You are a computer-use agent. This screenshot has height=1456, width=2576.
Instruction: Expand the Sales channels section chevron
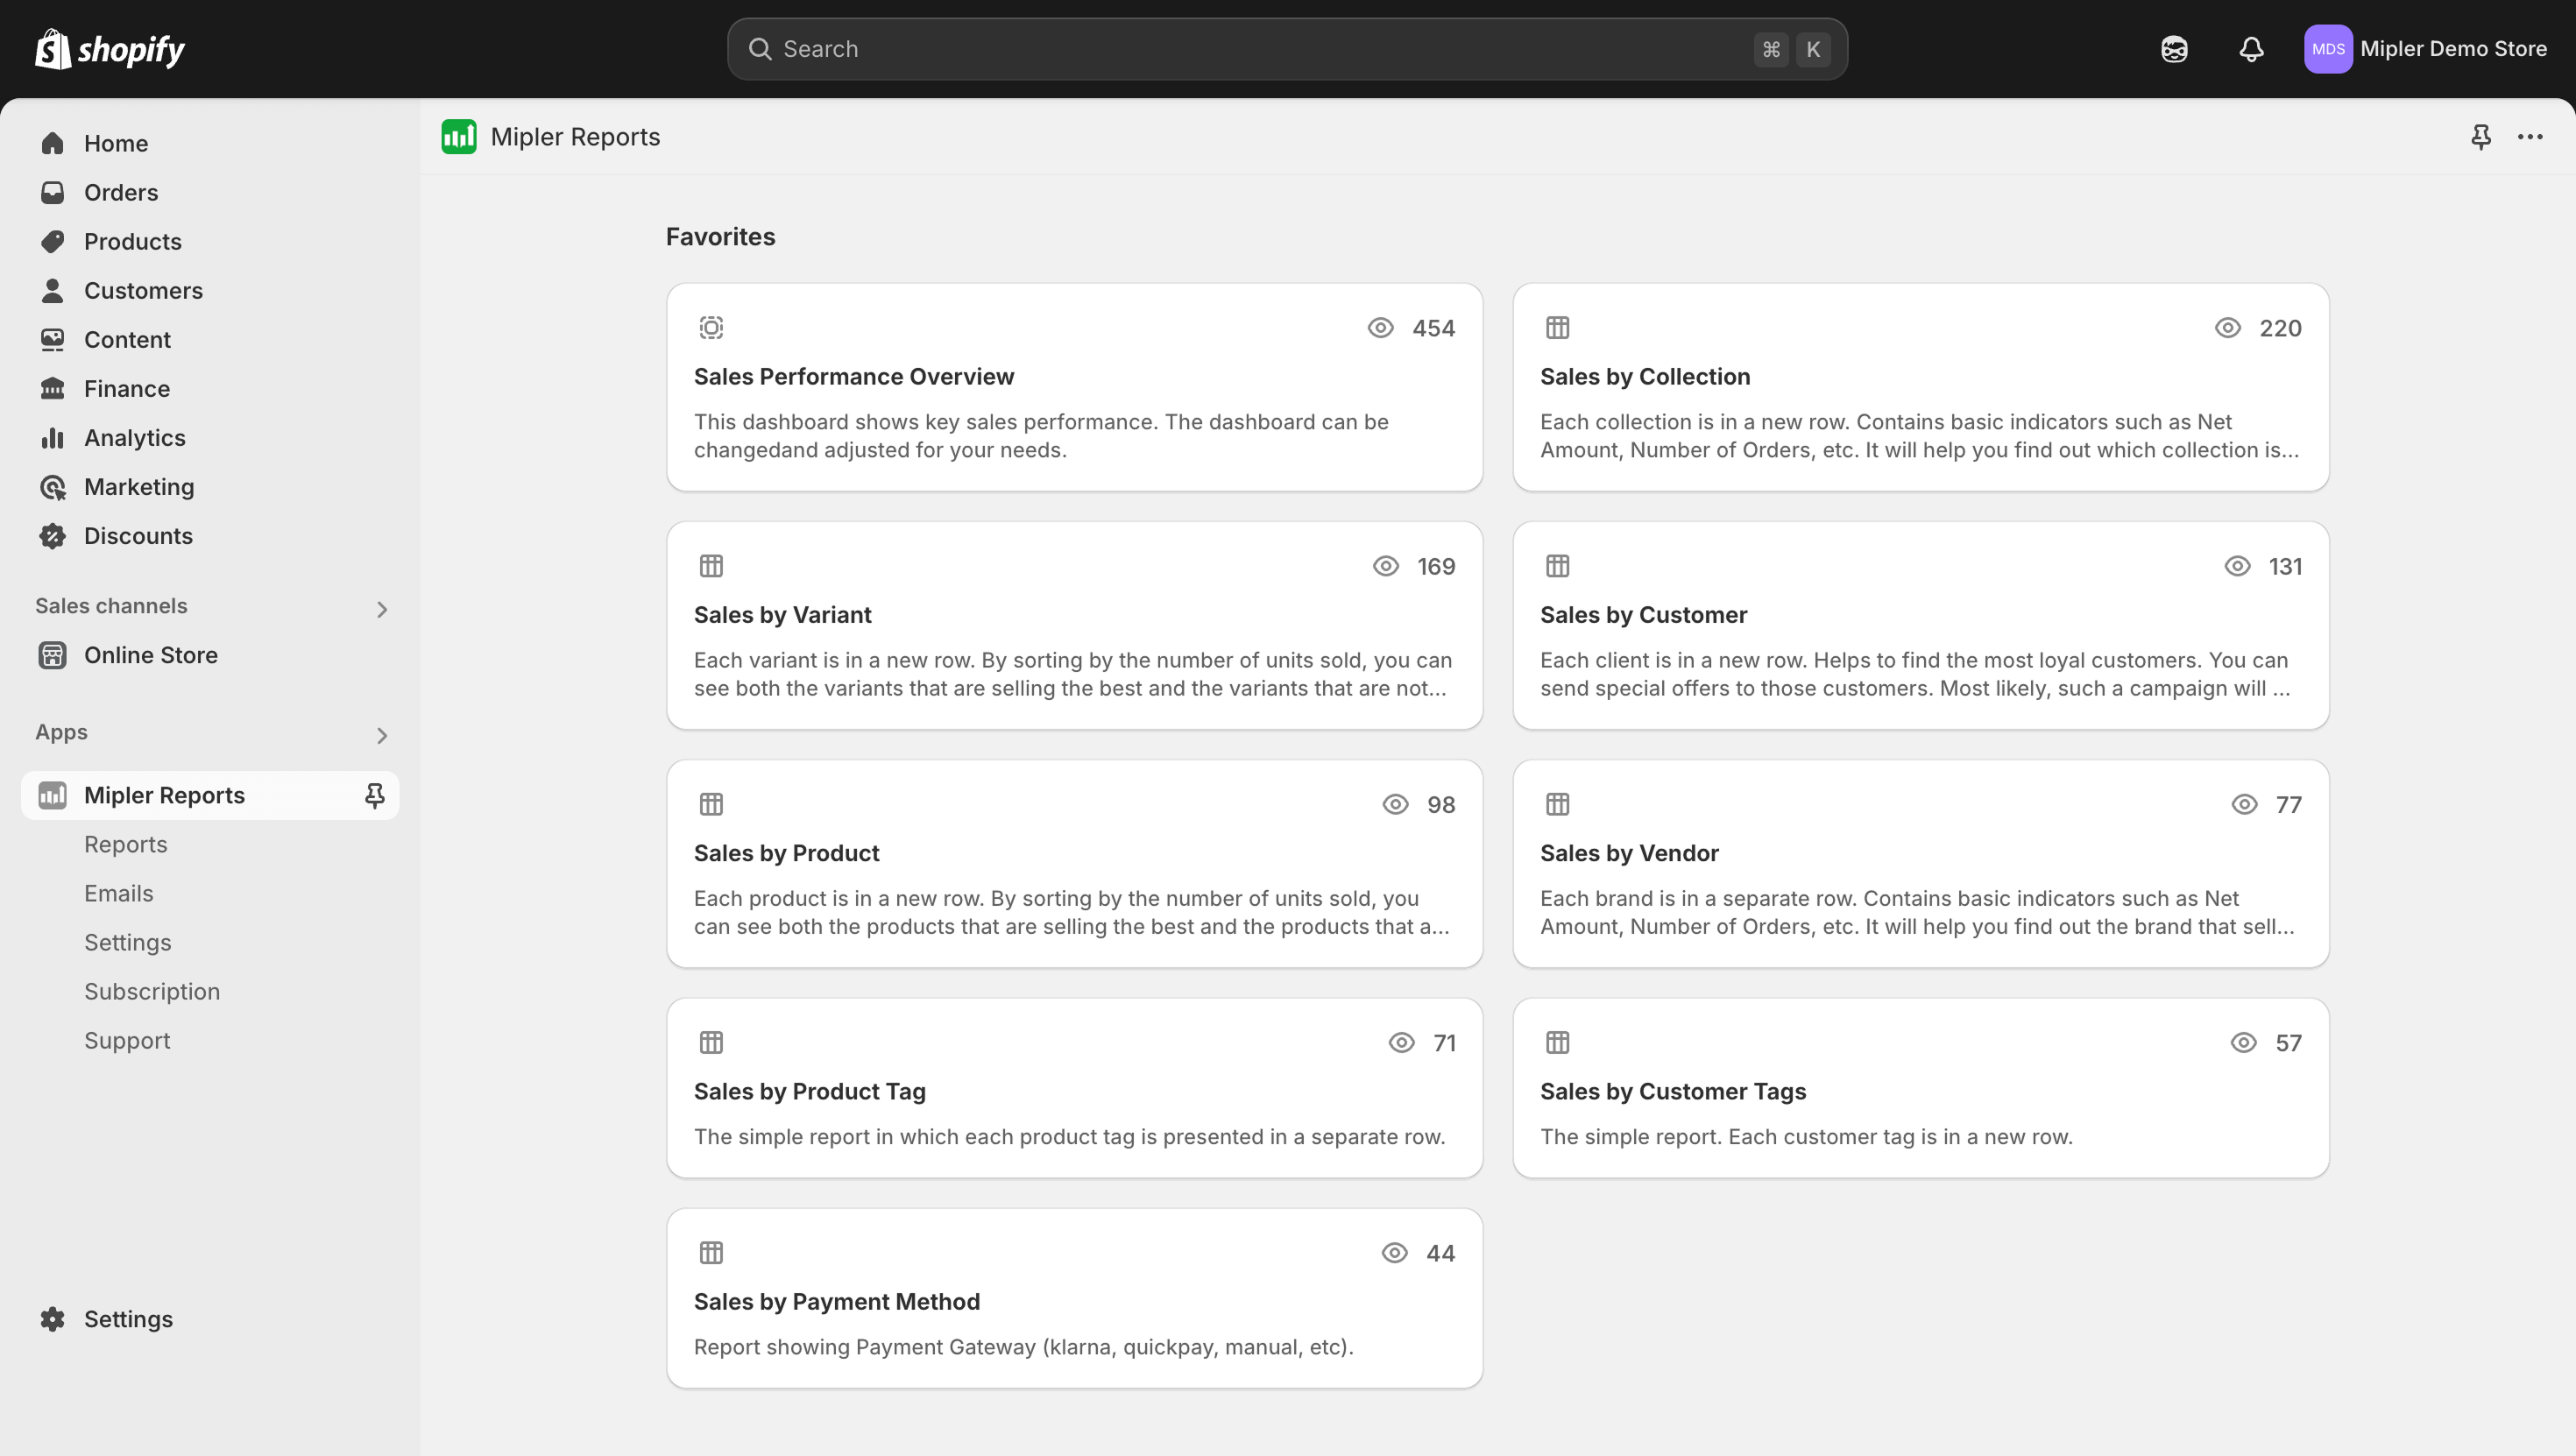tap(381, 609)
